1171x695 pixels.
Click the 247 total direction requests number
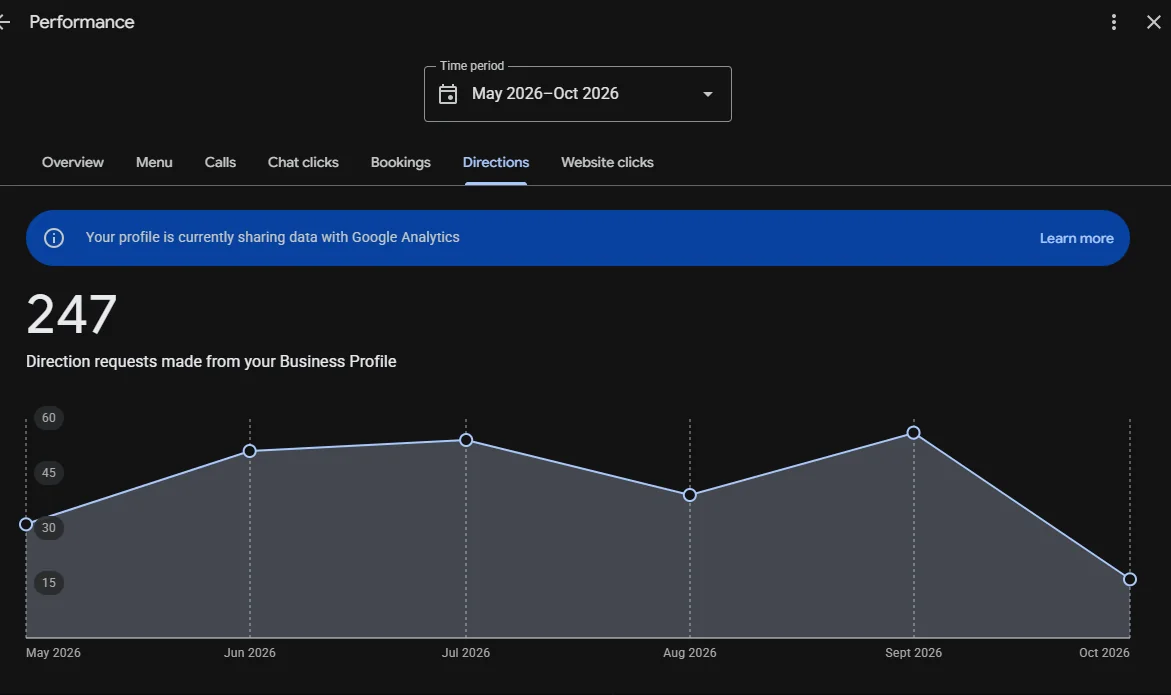pyautogui.click(x=72, y=314)
